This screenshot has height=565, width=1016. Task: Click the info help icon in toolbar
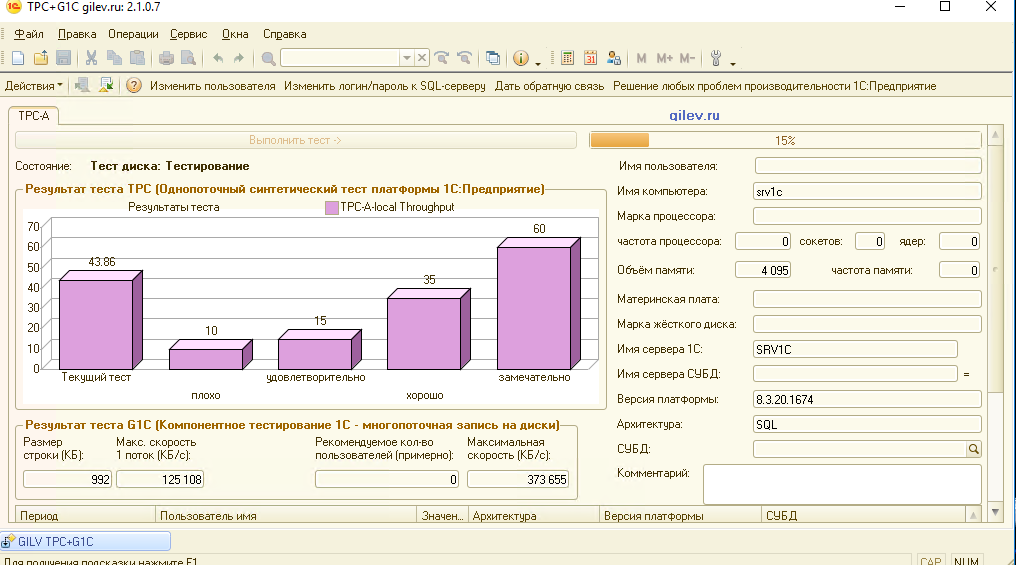click(520, 58)
